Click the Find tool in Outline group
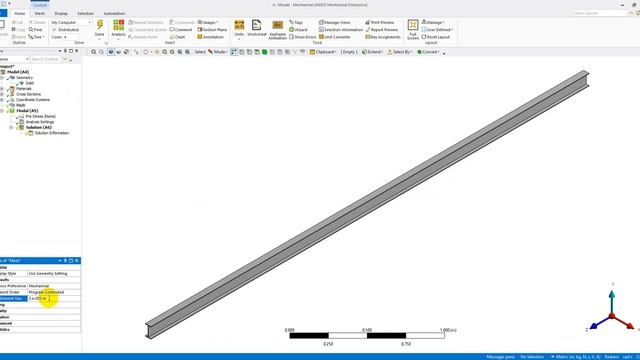 coord(36,30)
